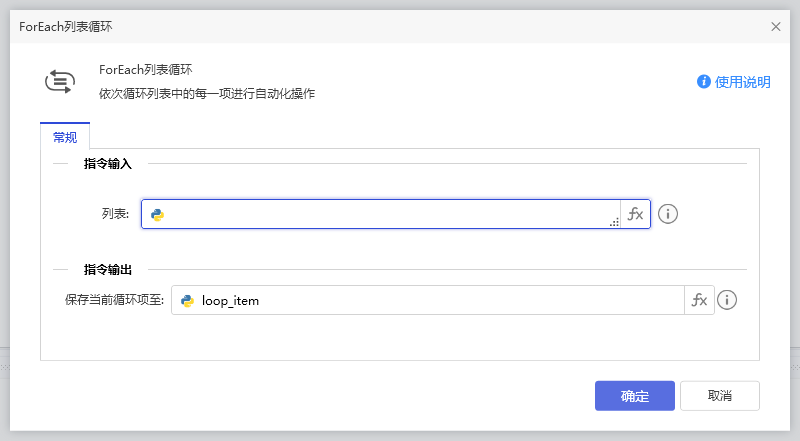
Task: Focus the 列表 input field
Action: pos(390,214)
